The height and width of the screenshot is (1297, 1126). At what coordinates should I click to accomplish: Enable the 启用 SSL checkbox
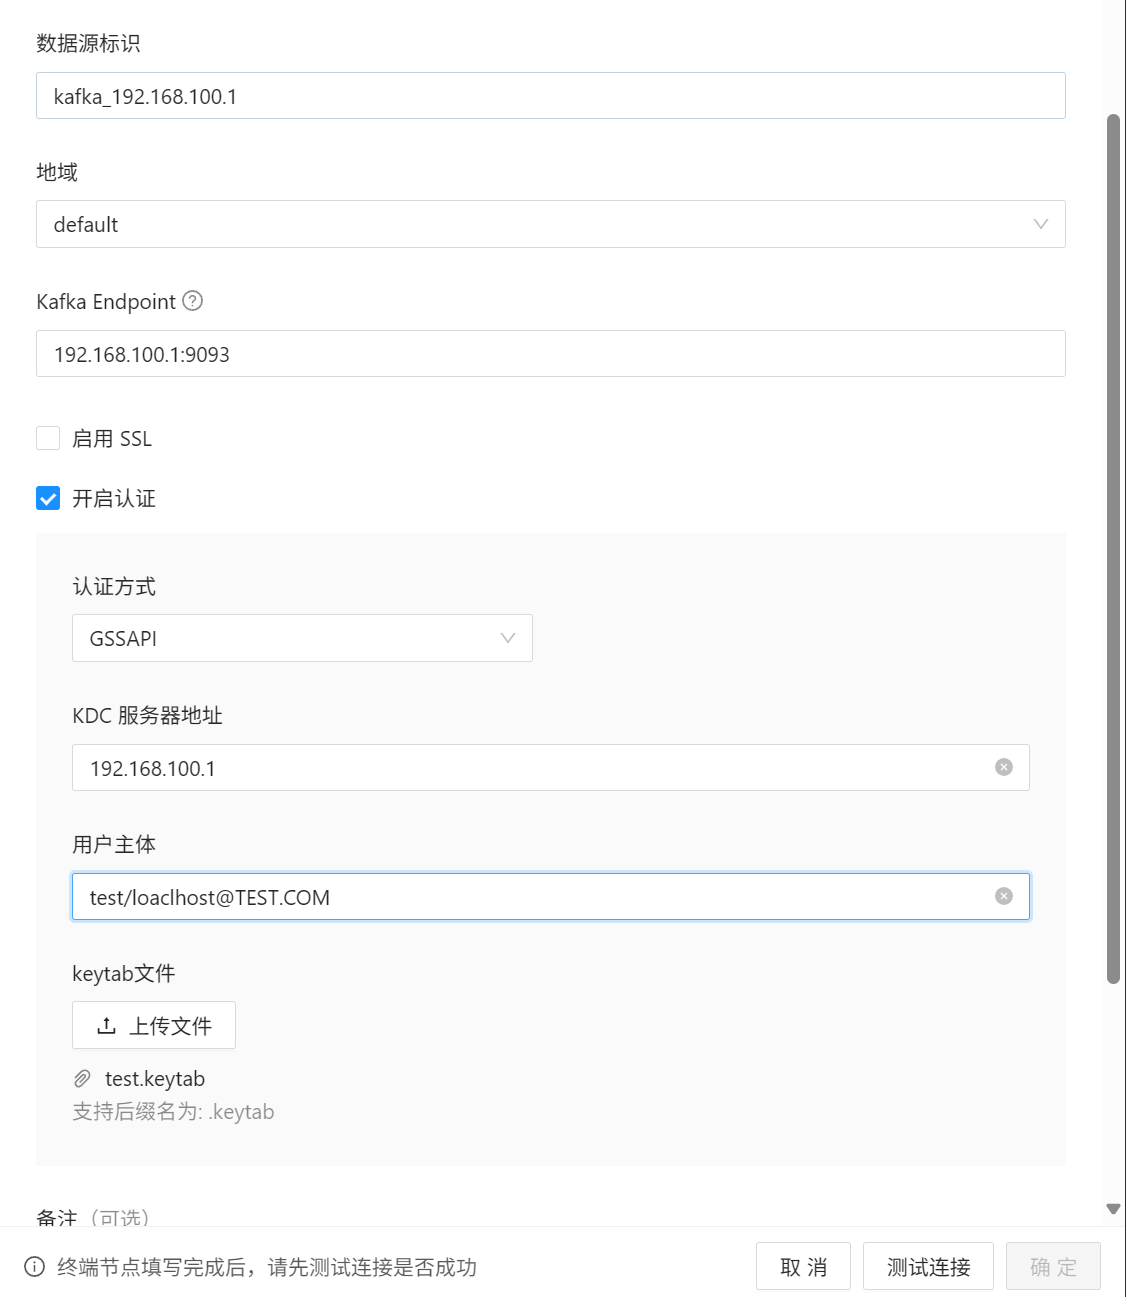48,438
